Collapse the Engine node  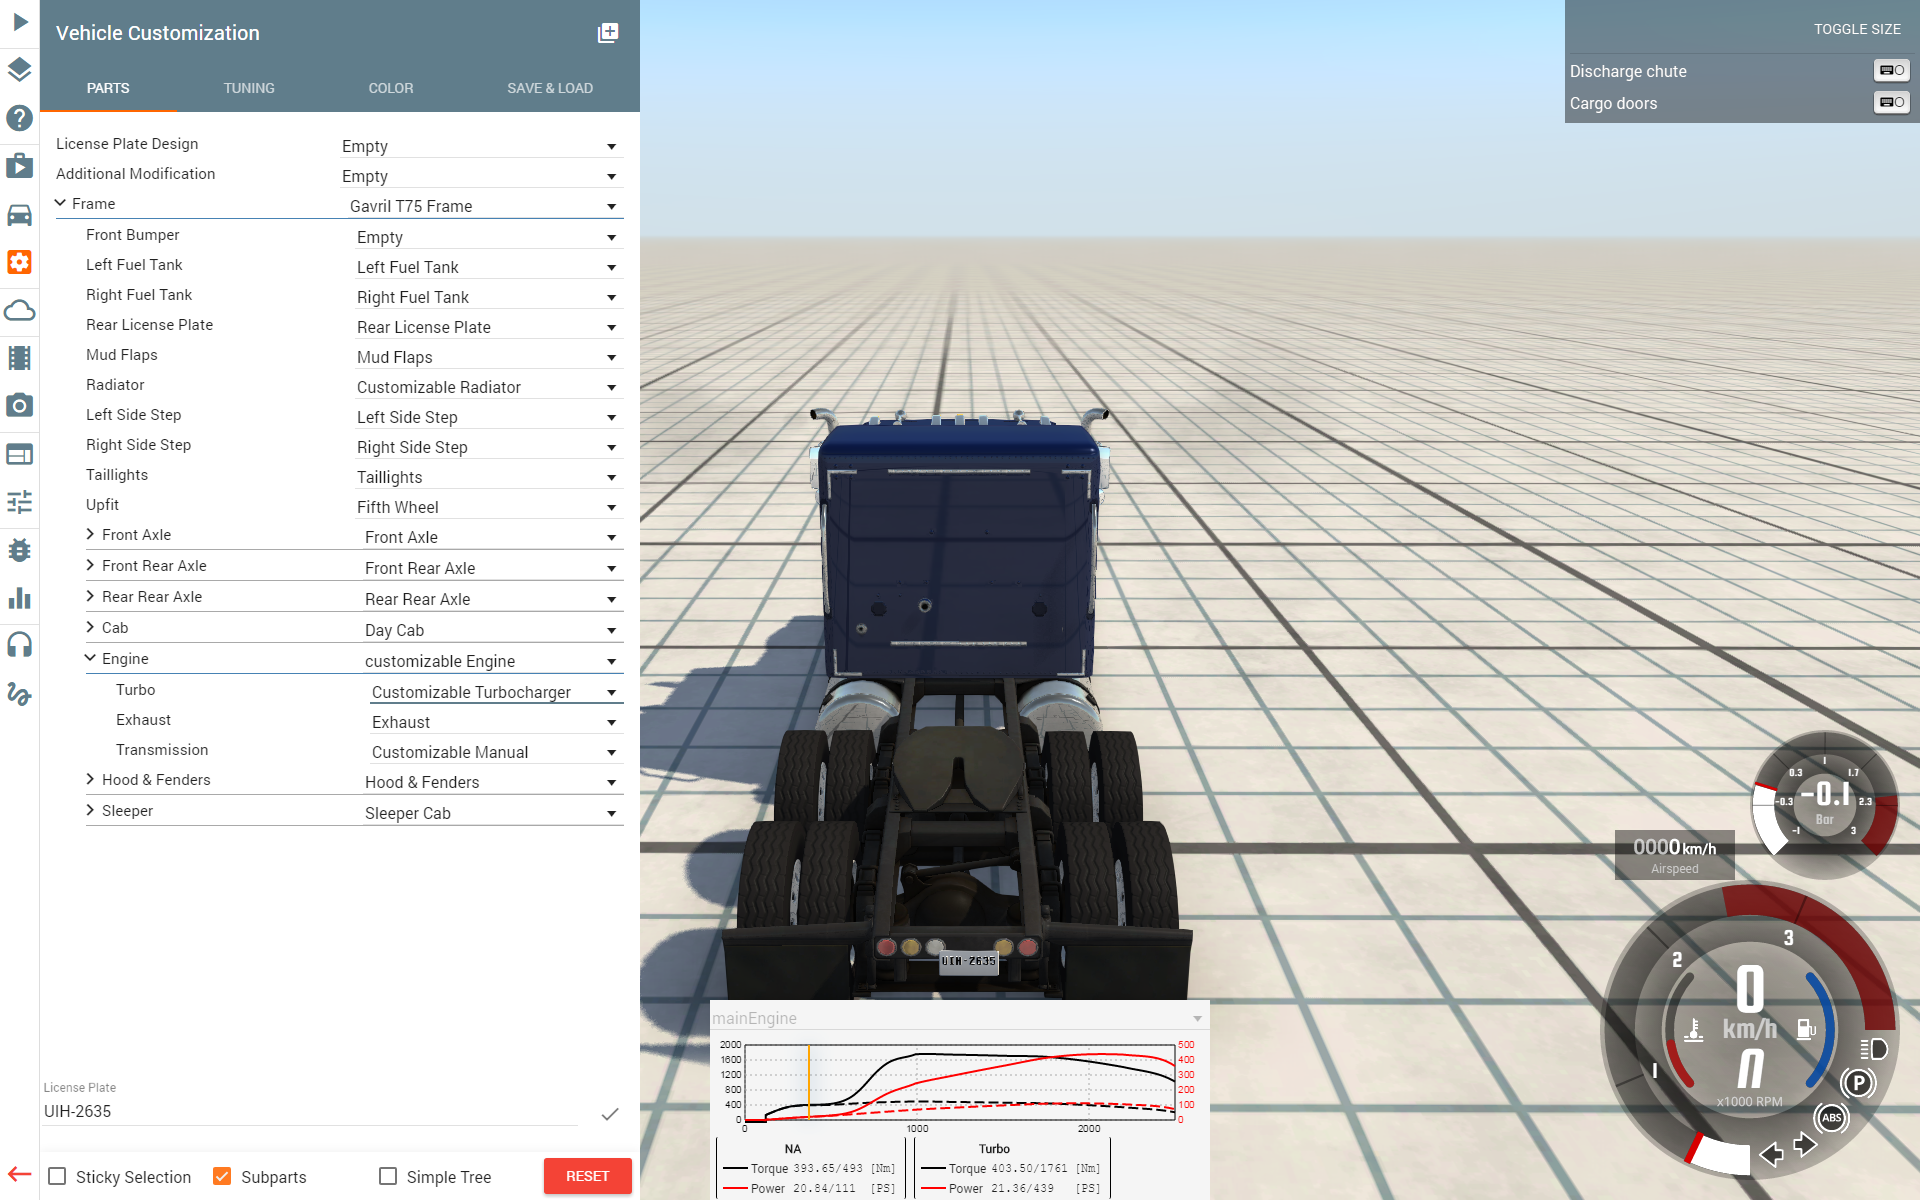pyautogui.click(x=91, y=658)
